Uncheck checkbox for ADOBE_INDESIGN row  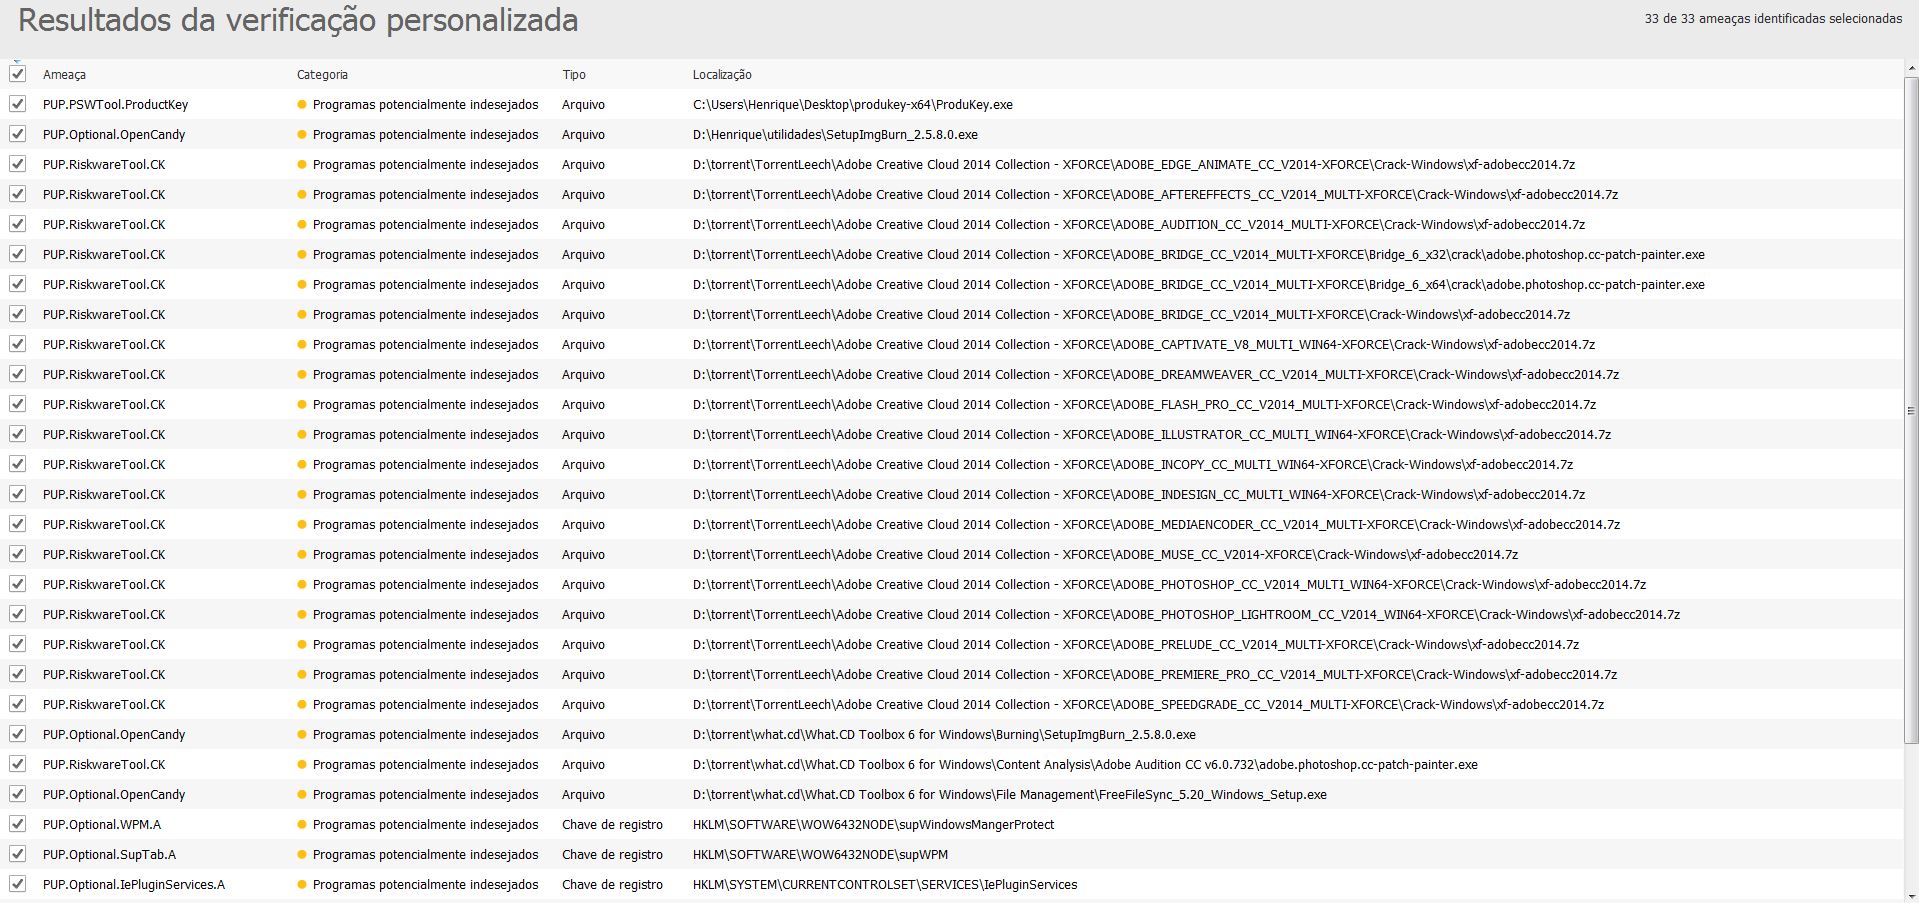(18, 494)
